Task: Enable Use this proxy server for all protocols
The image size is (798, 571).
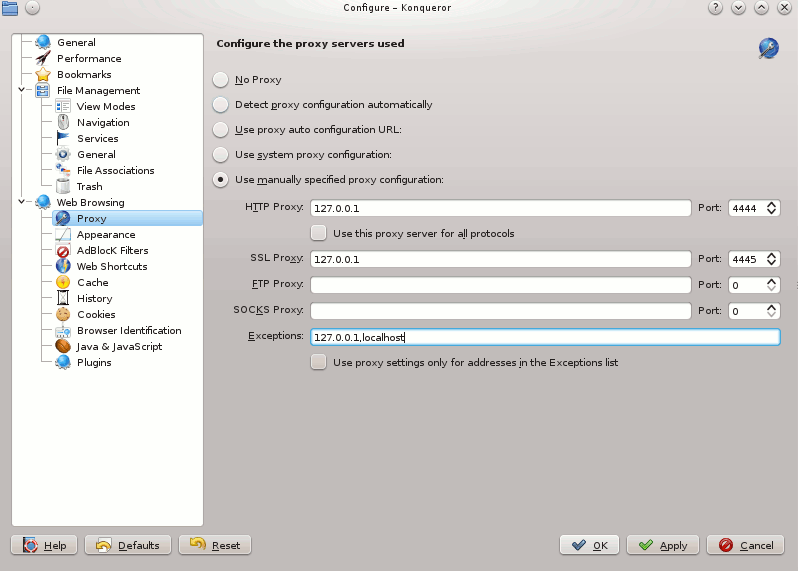Action: tap(319, 233)
